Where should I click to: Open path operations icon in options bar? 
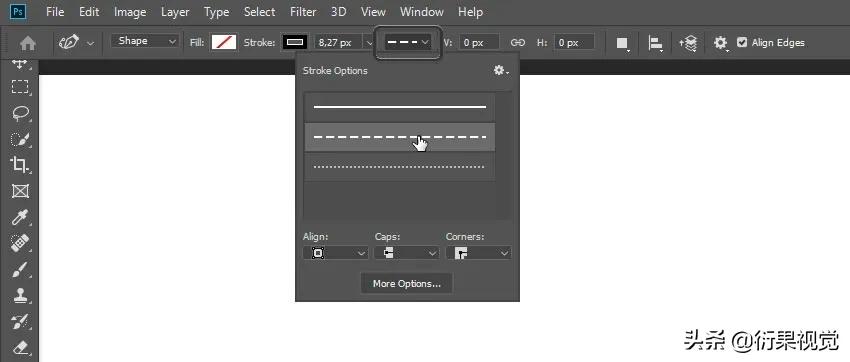pyautogui.click(x=623, y=43)
